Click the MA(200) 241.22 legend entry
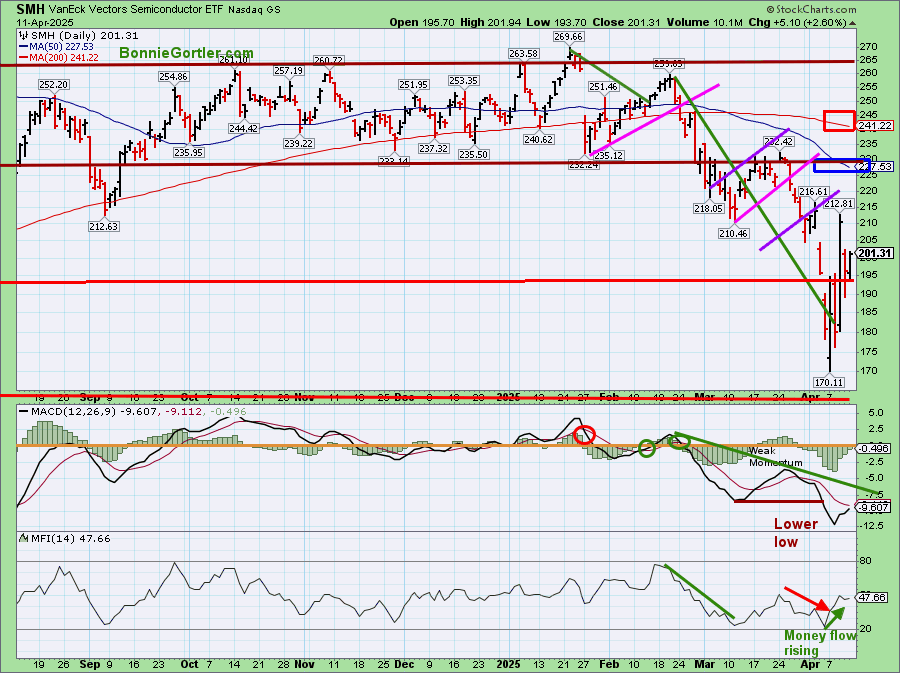 58,57
